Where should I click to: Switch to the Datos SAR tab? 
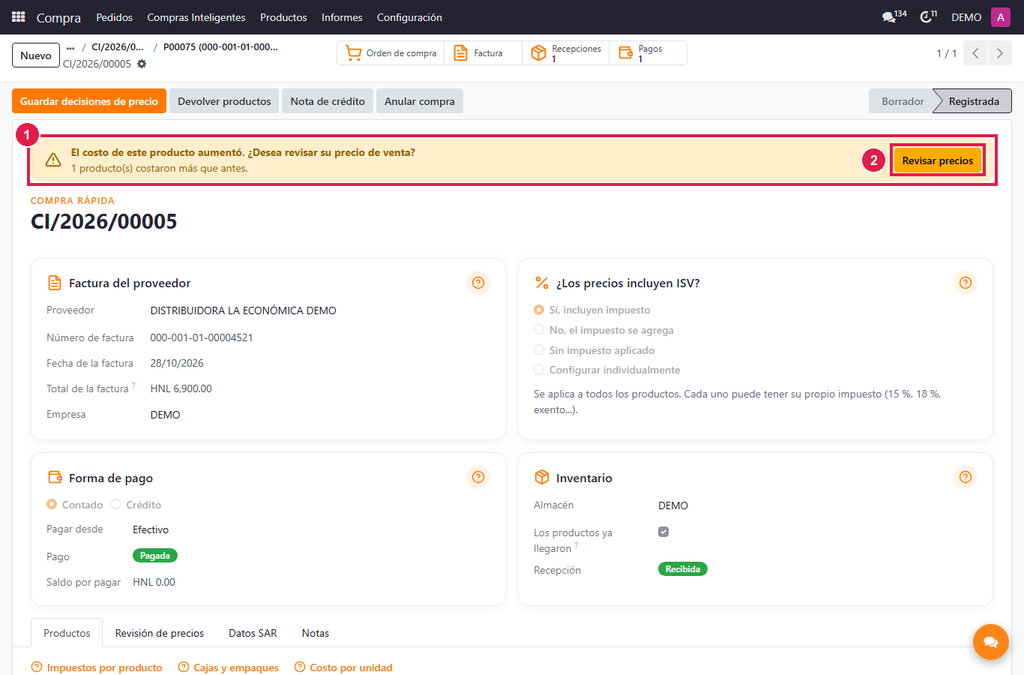[253, 633]
